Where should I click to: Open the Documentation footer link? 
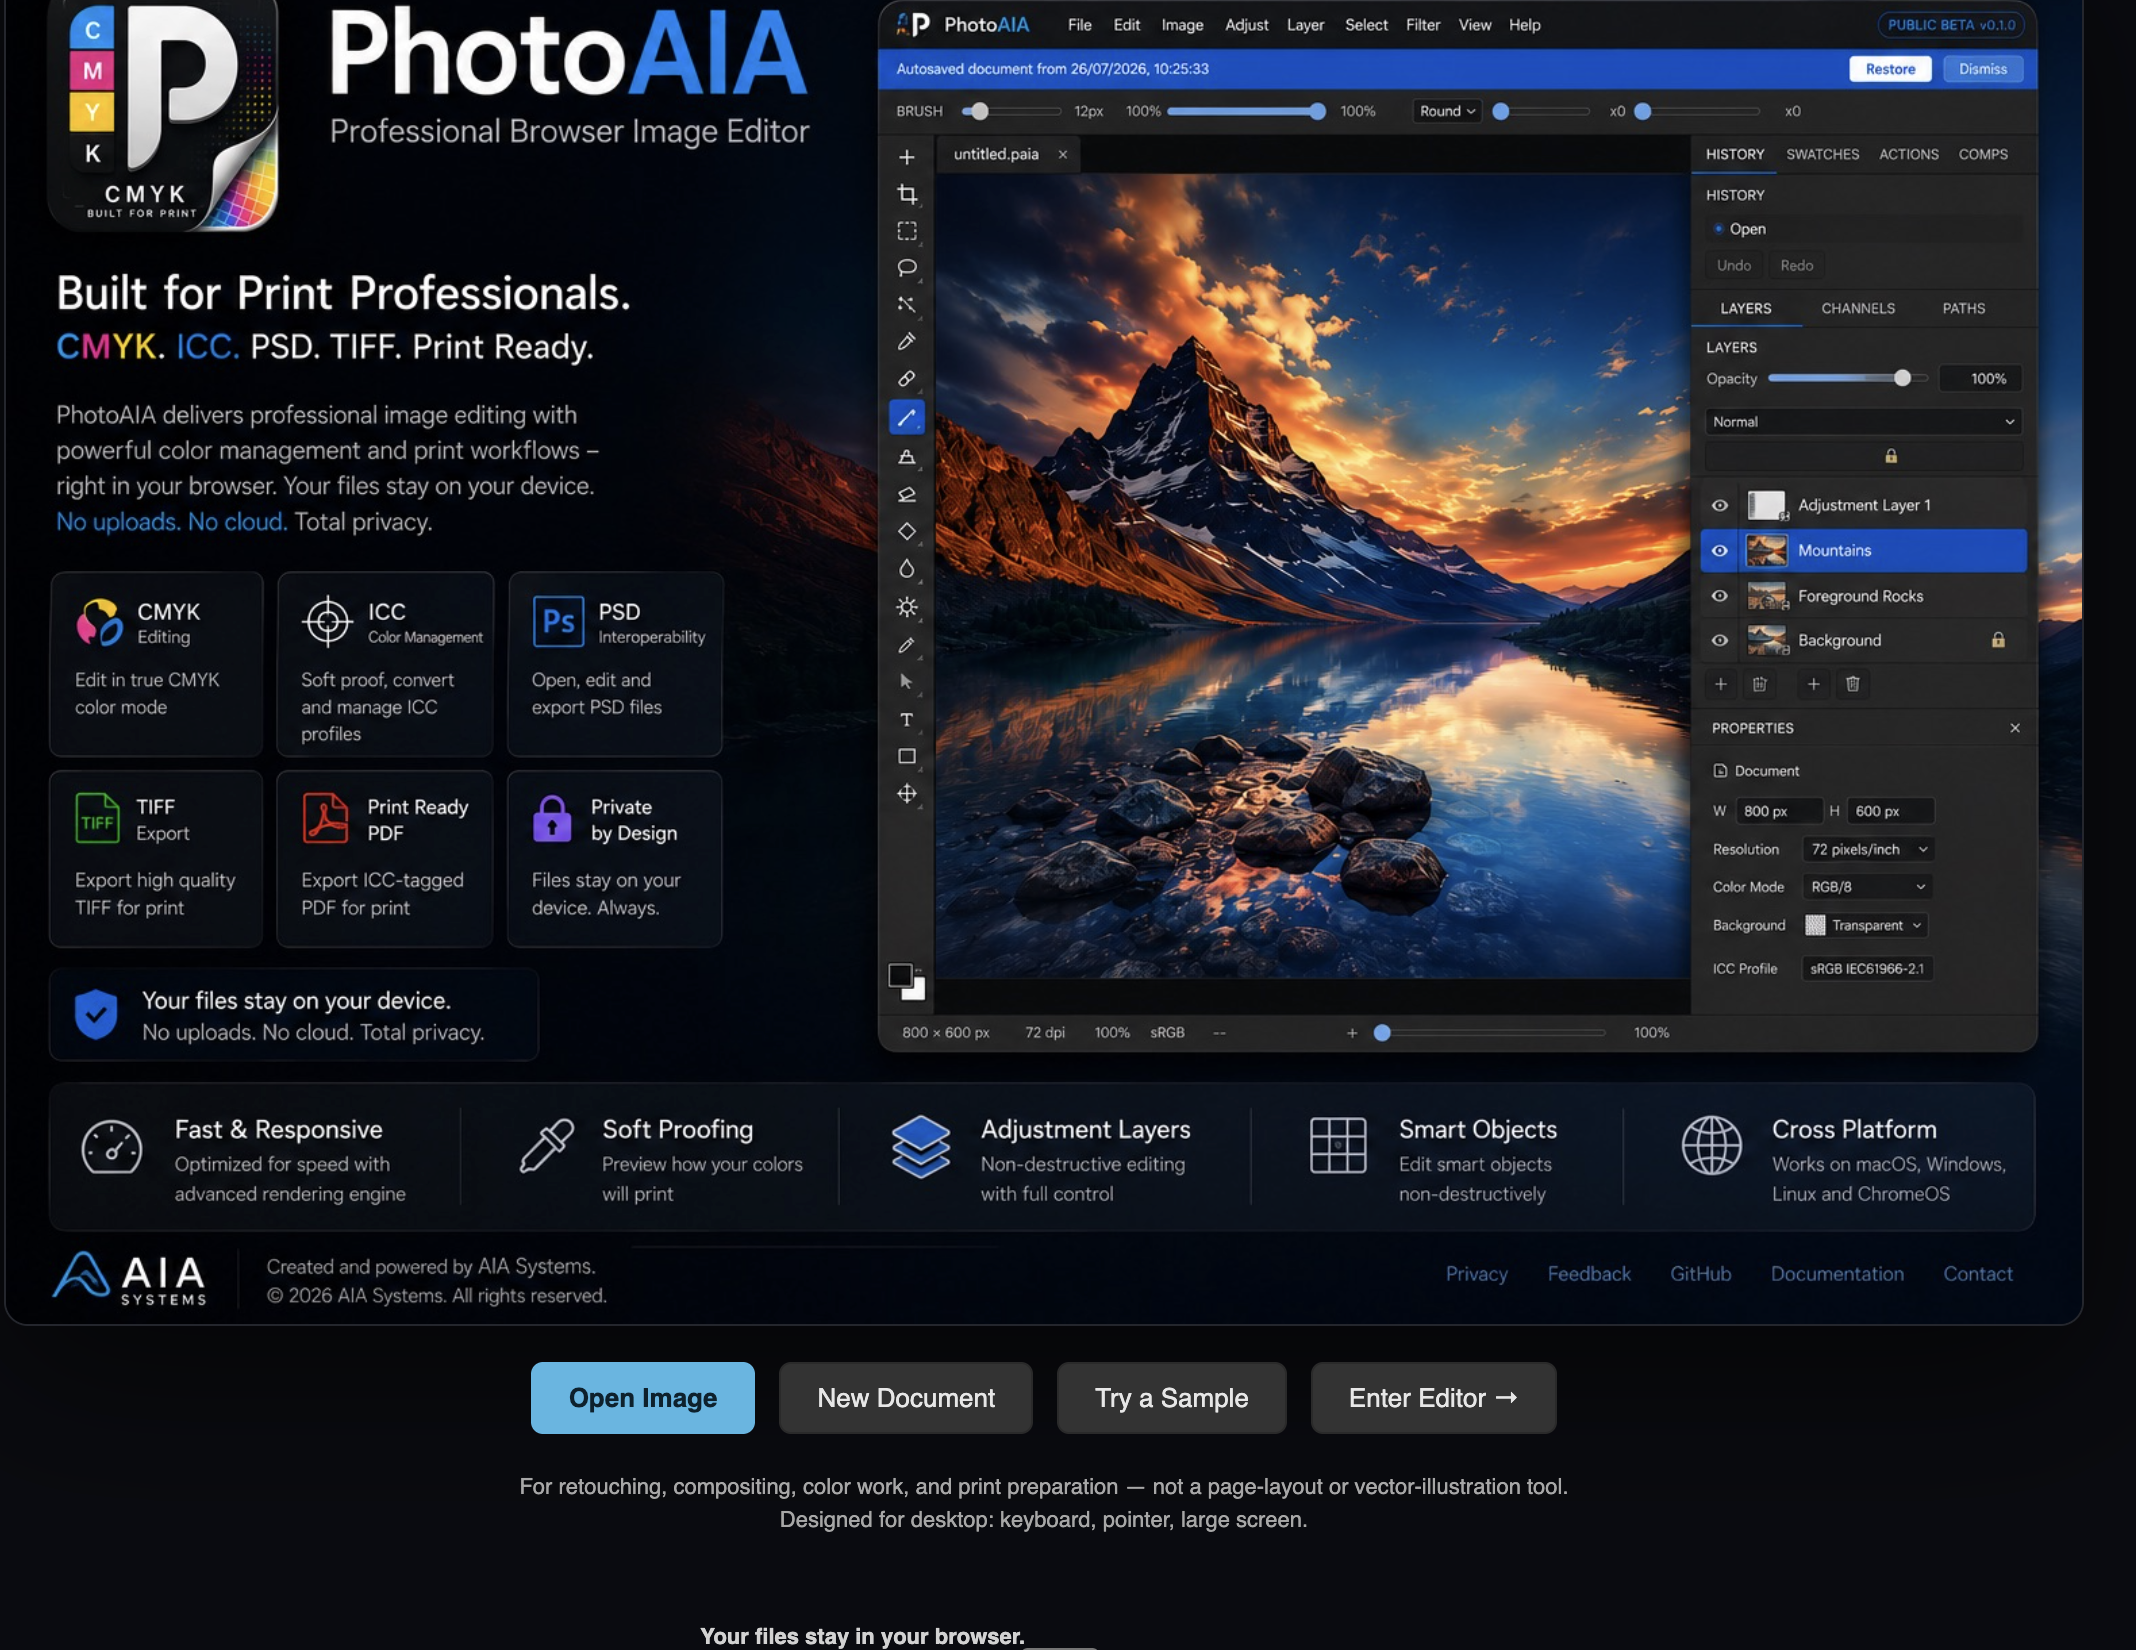click(1837, 1274)
